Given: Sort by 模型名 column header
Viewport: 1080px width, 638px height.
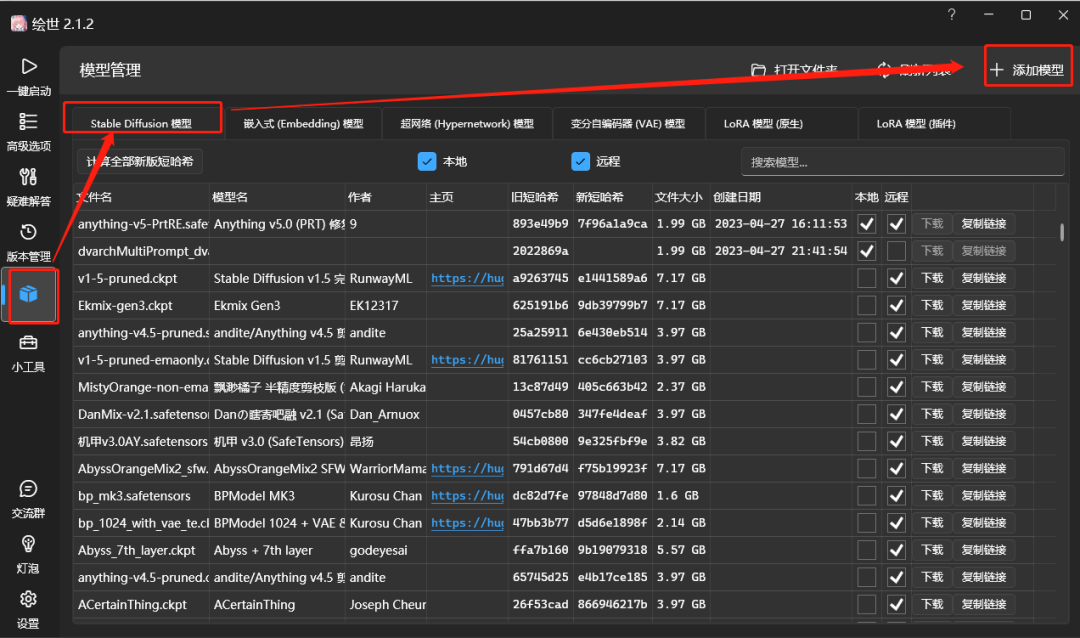Looking at the screenshot, I should 277,197.
